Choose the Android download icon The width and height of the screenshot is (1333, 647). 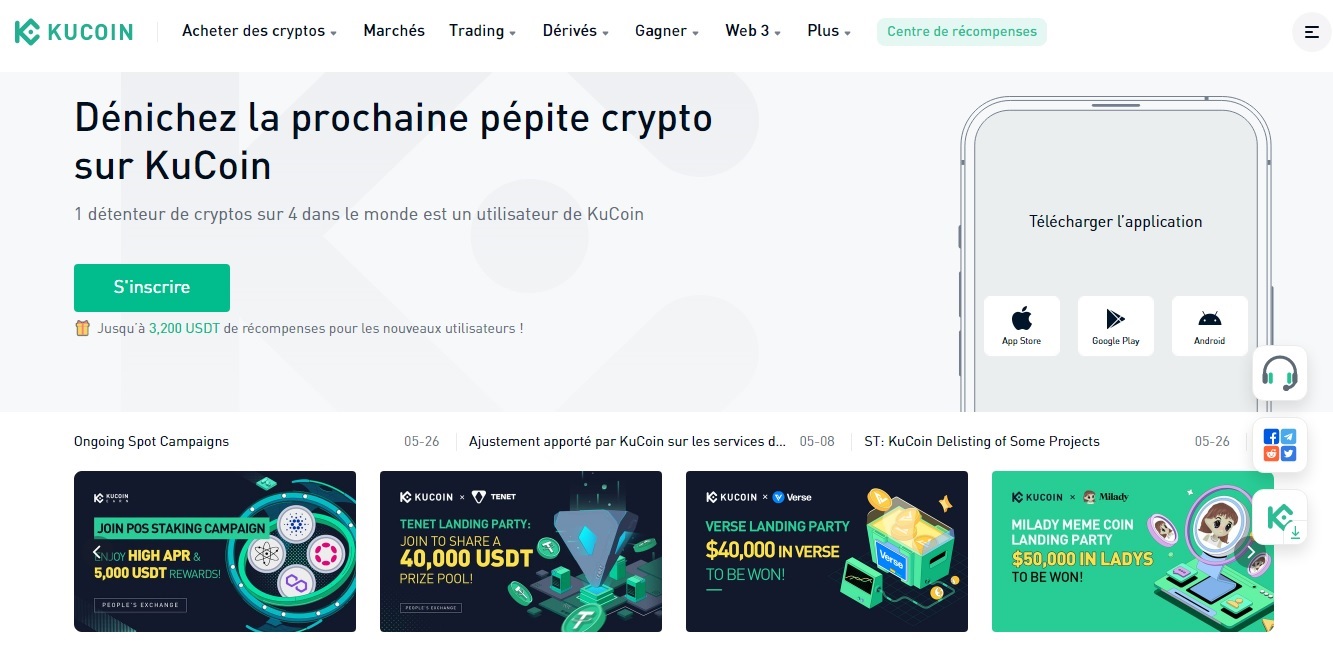[x=1209, y=326]
